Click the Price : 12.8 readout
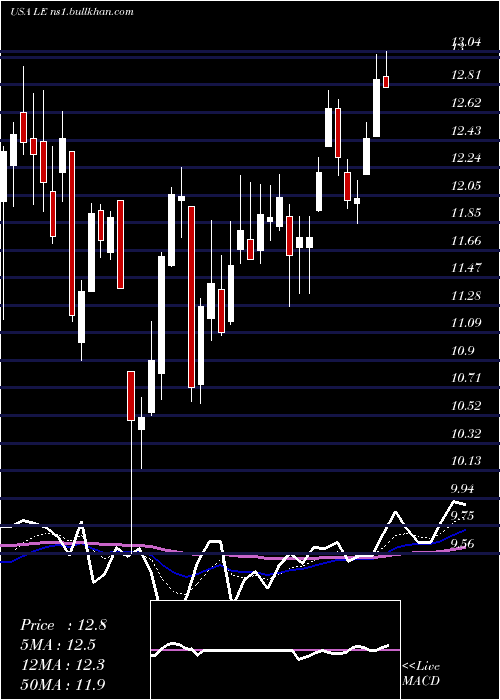500x700 pixels. pyautogui.click(x=63, y=625)
